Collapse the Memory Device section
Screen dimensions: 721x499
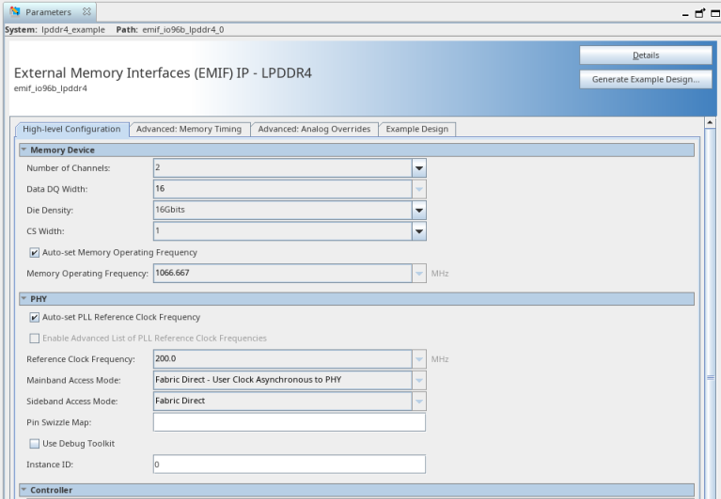coord(24,150)
